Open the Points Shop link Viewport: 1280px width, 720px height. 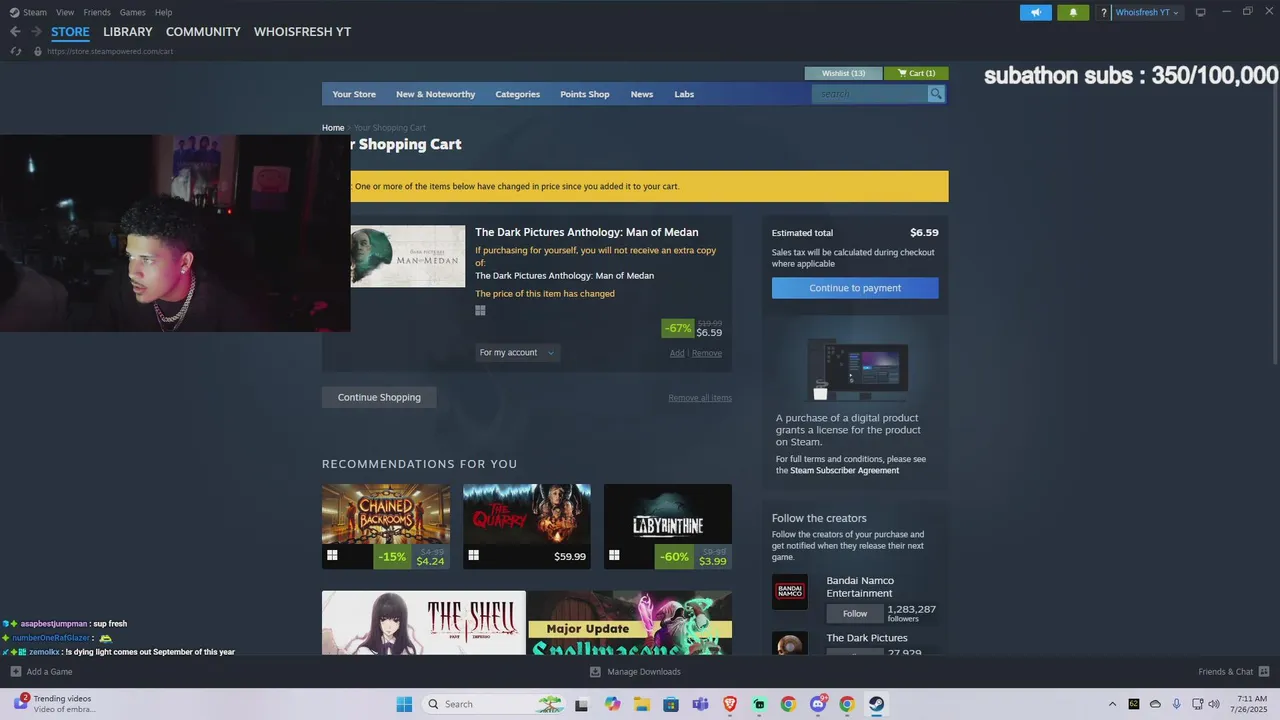point(584,94)
